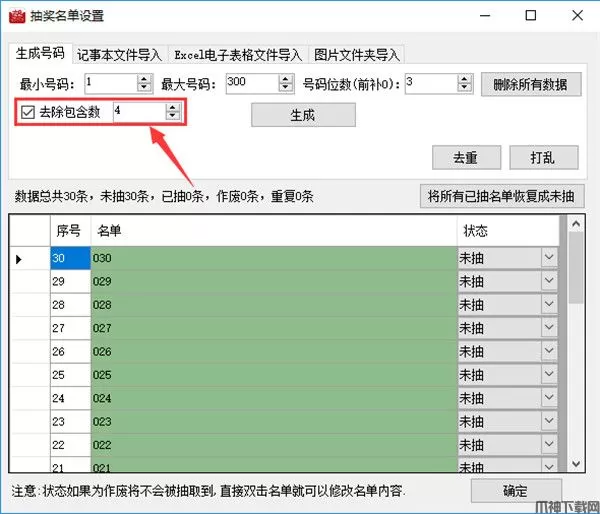600x514 pixels.
Task: Click the 打乱 button
Action: click(544, 157)
